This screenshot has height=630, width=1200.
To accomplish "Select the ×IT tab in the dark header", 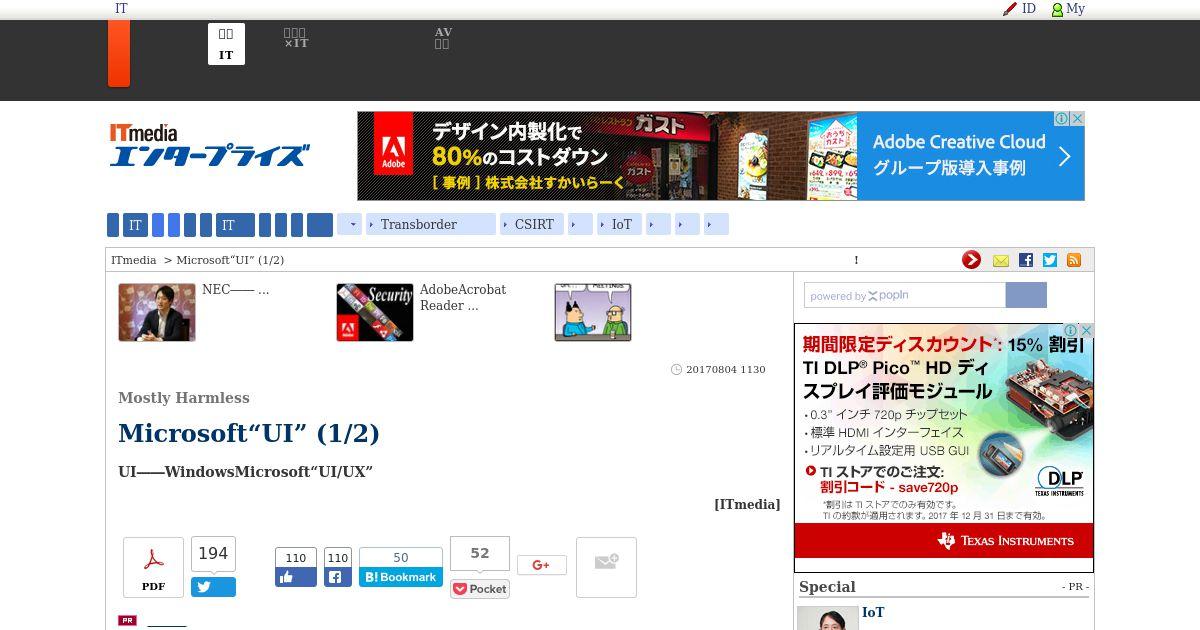I will click(296, 39).
